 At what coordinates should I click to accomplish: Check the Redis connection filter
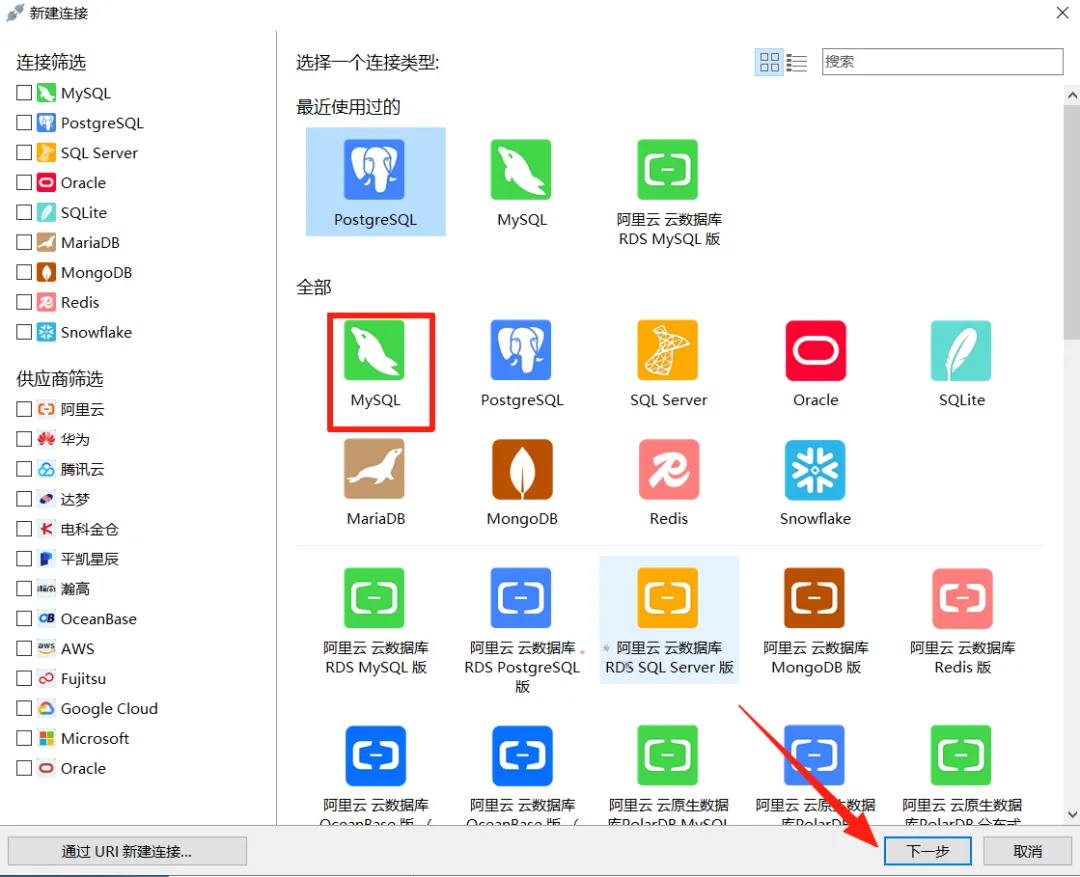[x=24, y=302]
